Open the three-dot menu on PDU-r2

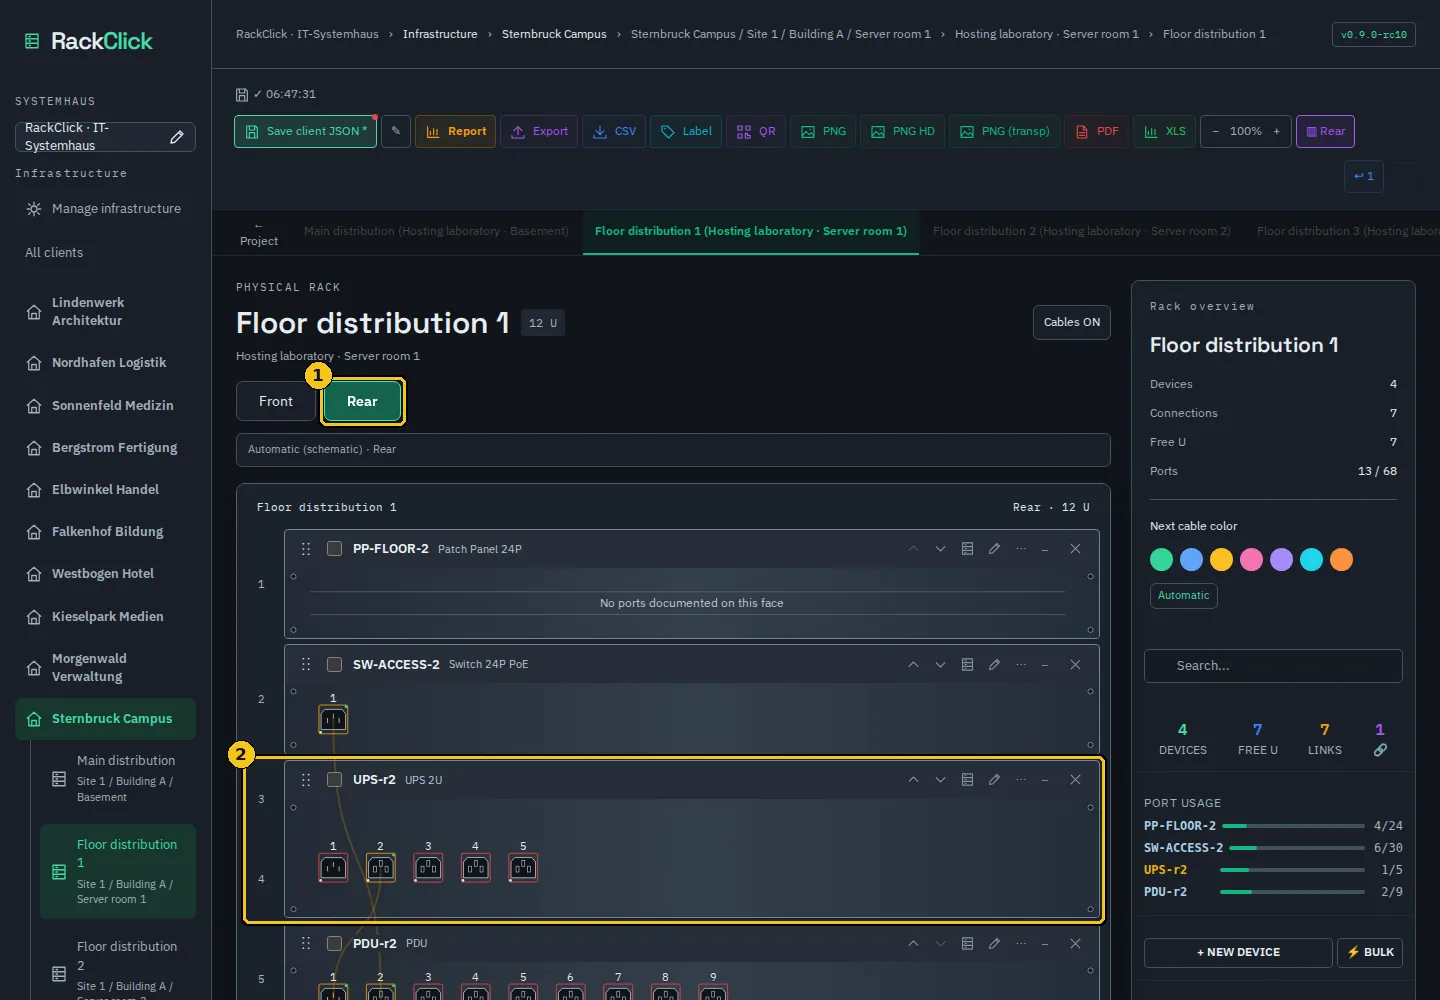point(1021,944)
